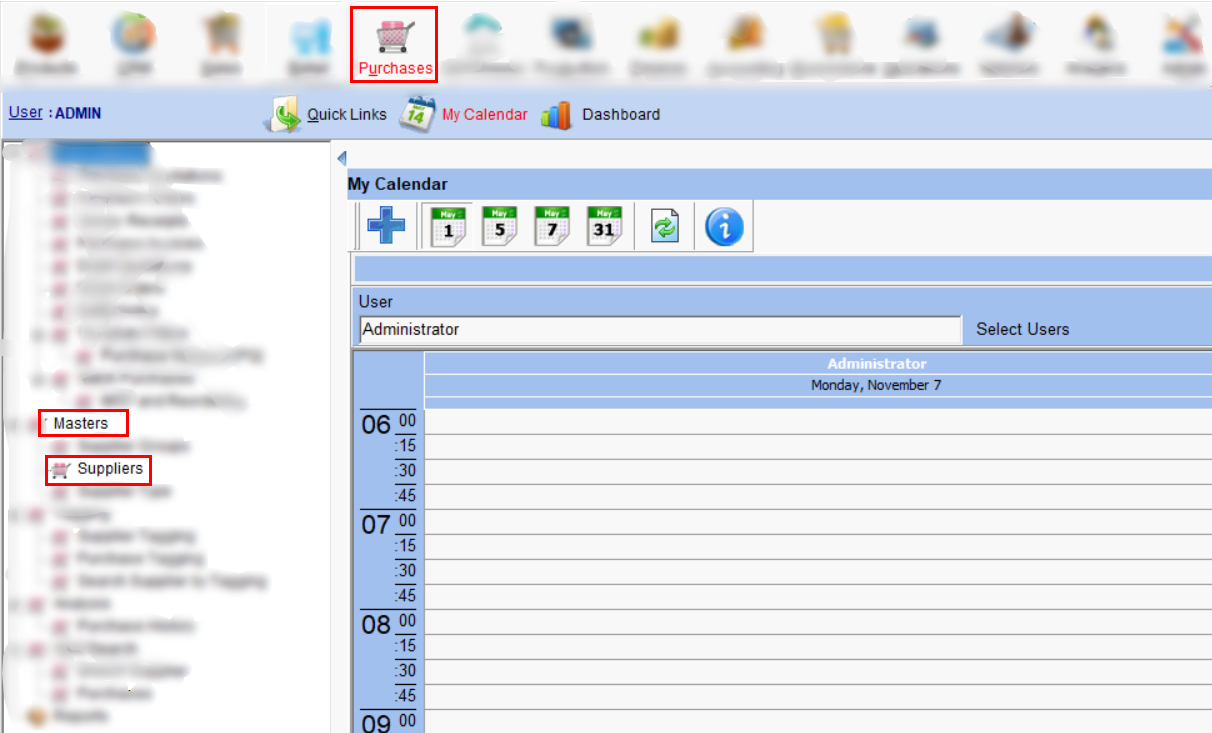
Task: Click the Administrator user field
Action: click(658, 329)
